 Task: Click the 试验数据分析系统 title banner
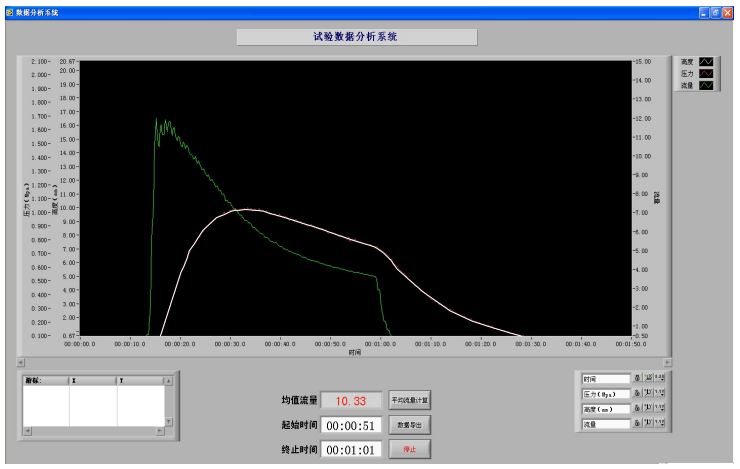[x=357, y=37]
